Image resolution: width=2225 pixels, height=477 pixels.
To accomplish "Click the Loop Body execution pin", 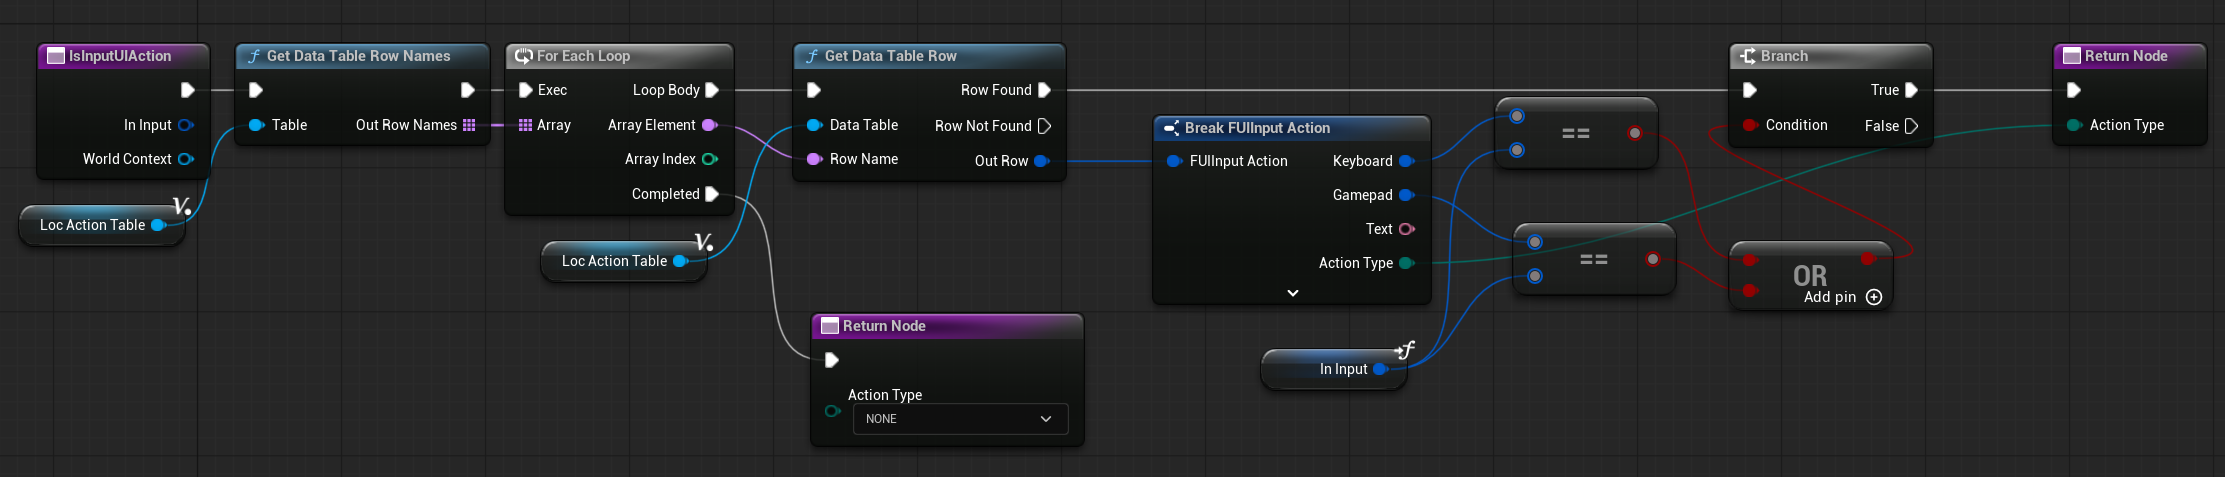I will 712,90.
